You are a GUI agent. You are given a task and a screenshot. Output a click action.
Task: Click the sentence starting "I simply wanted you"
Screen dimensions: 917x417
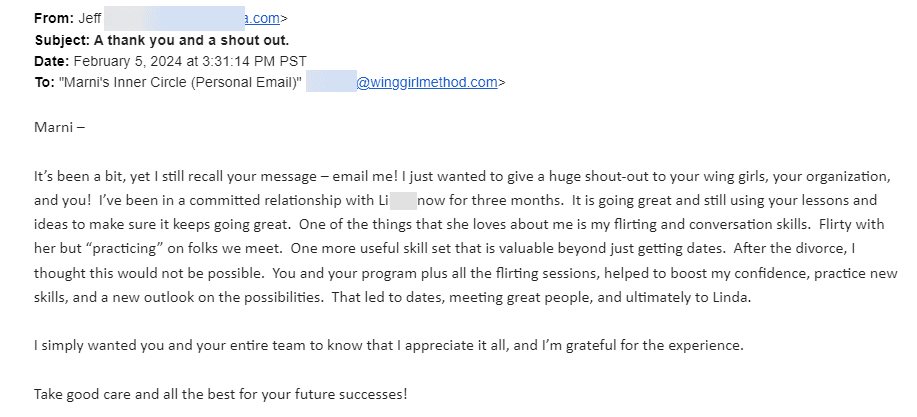[x=388, y=345]
